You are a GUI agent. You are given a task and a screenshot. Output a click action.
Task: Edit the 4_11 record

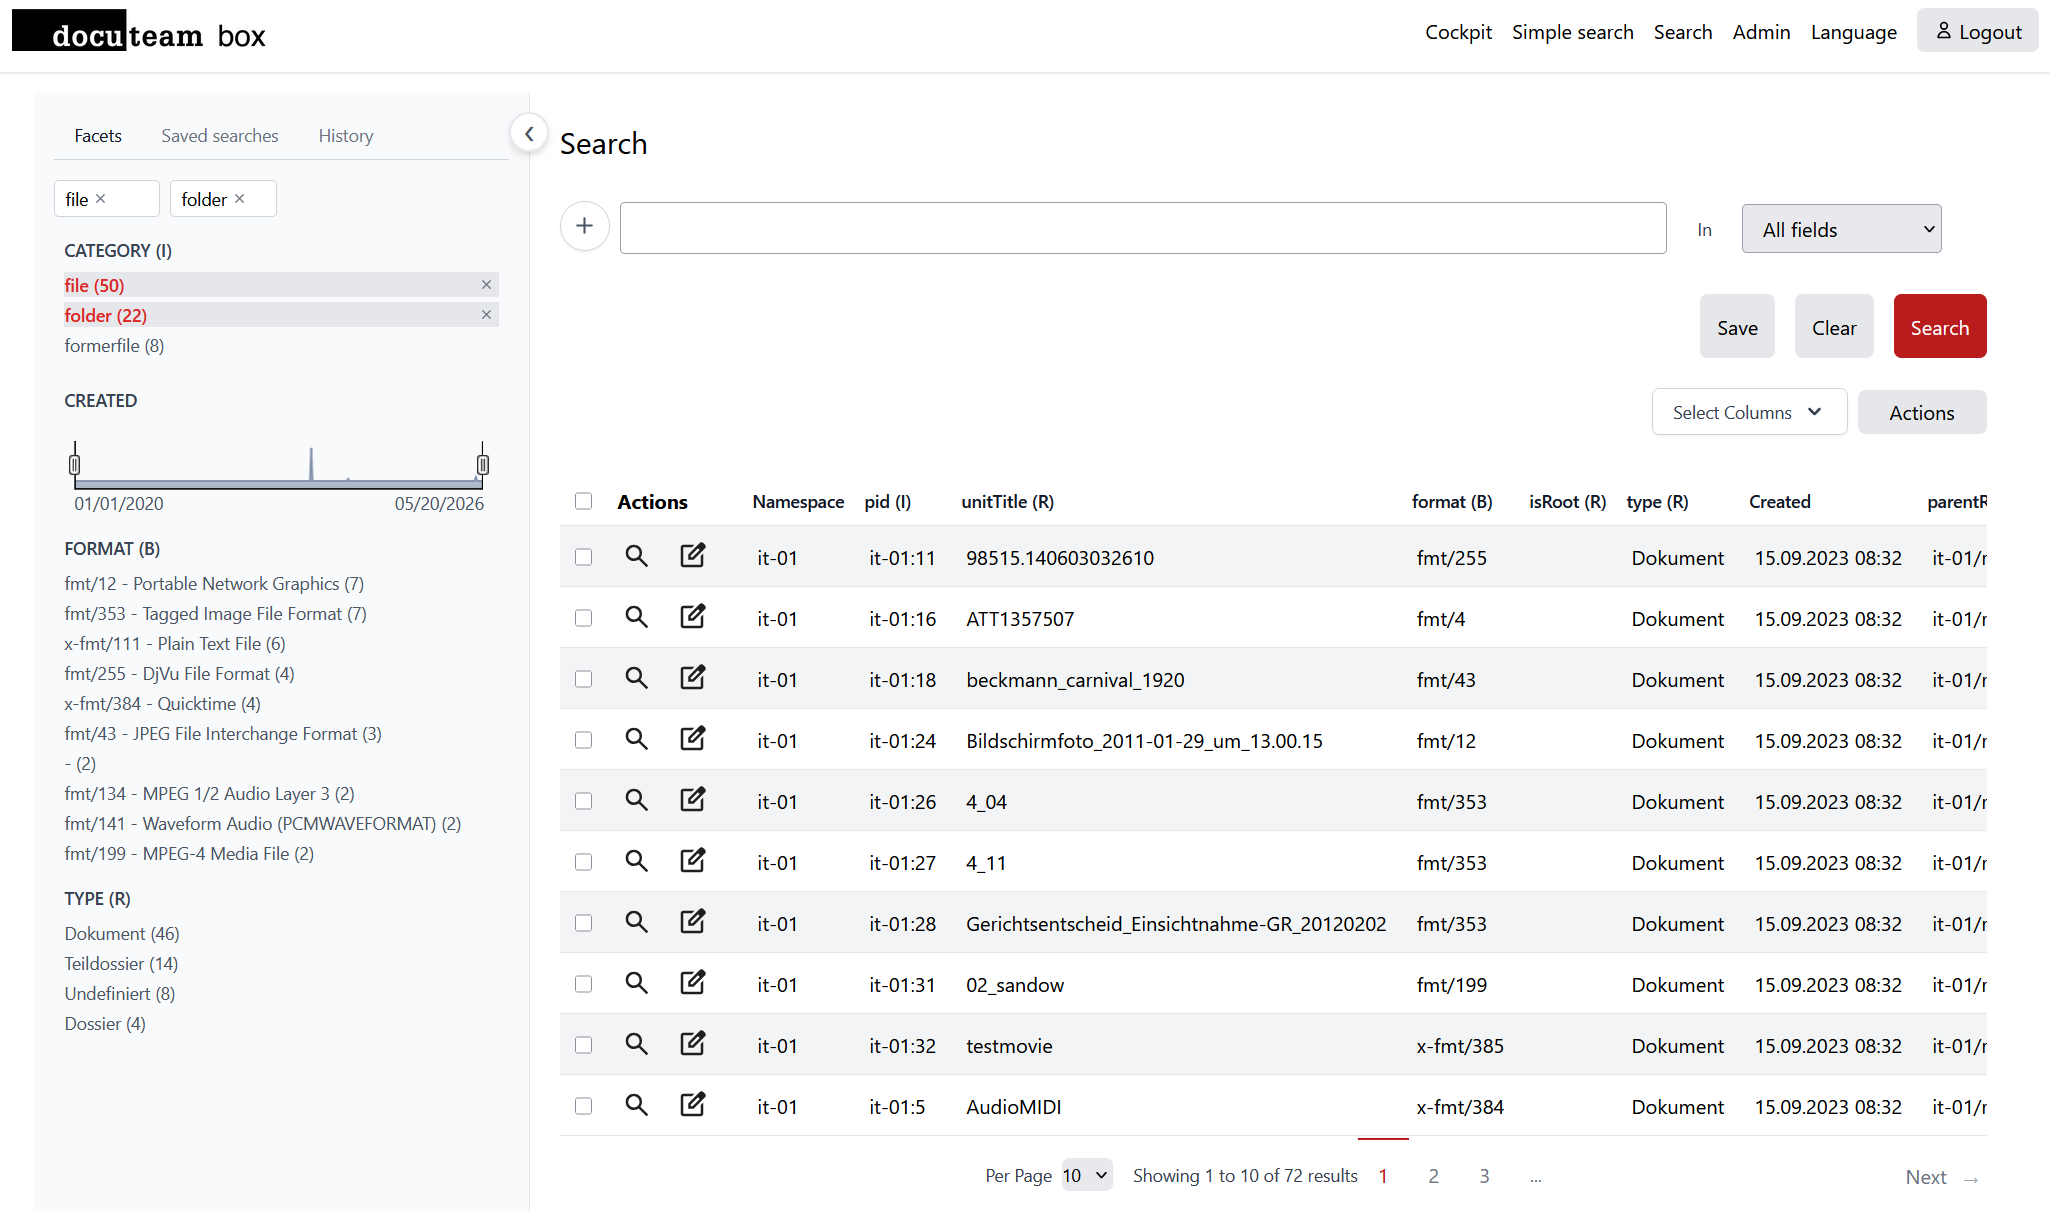click(x=693, y=860)
